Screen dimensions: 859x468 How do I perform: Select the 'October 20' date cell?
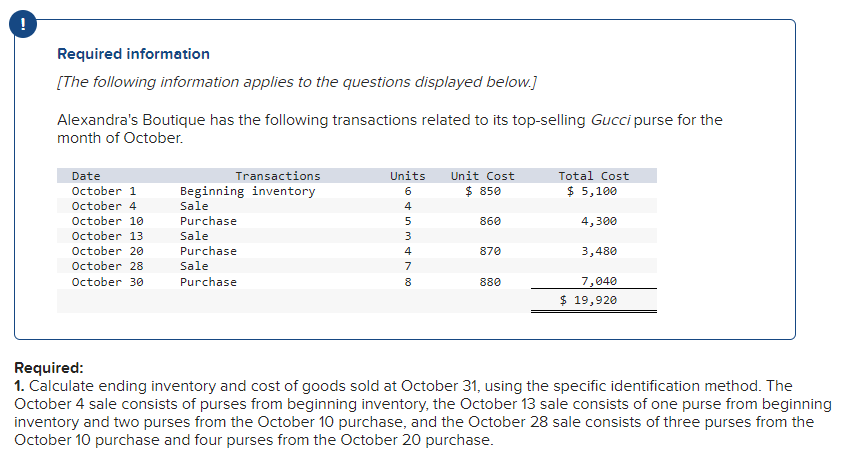[107, 251]
